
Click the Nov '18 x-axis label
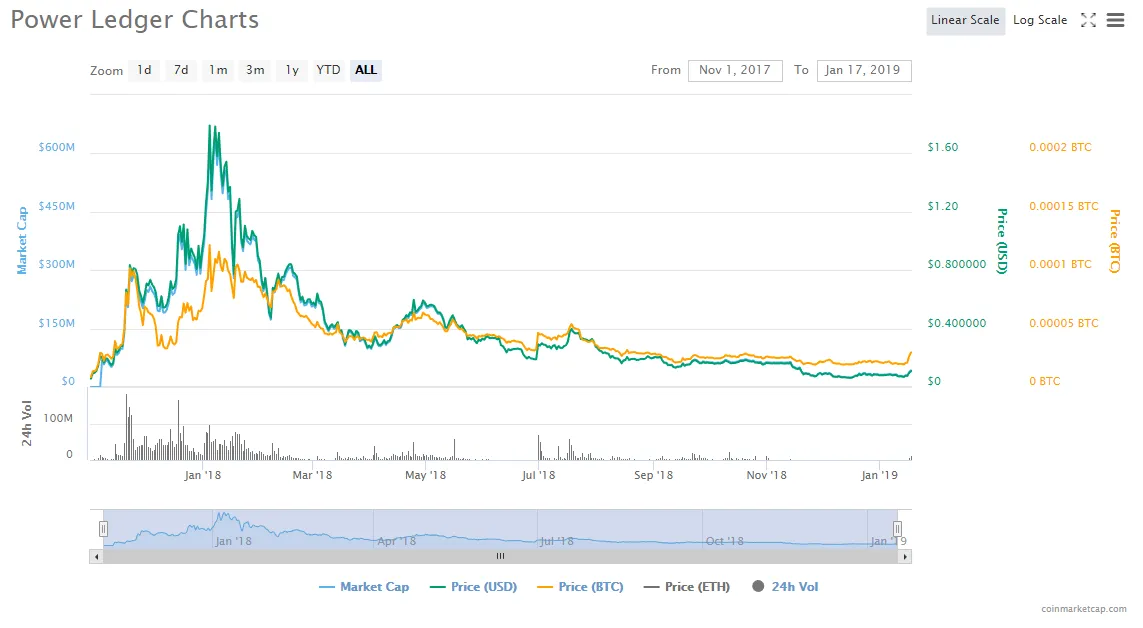click(x=767, y=475)
